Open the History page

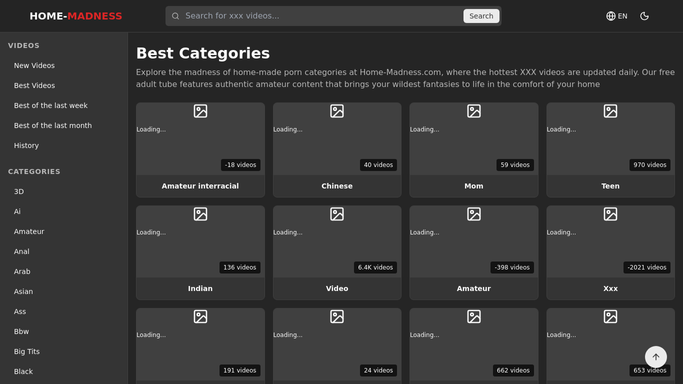coord(26,145)
